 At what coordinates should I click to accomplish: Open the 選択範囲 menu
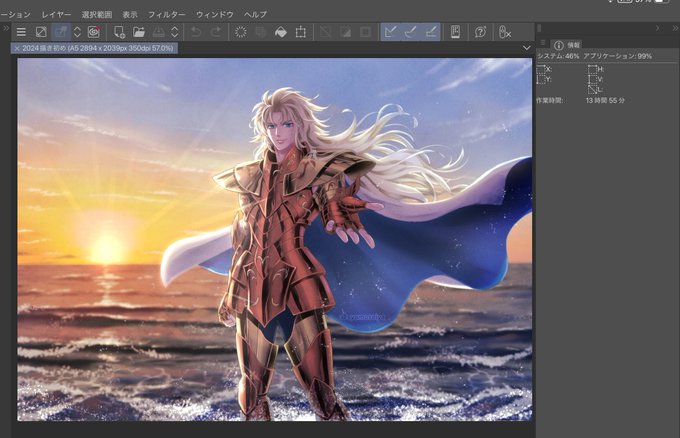(x=97, y=15)
